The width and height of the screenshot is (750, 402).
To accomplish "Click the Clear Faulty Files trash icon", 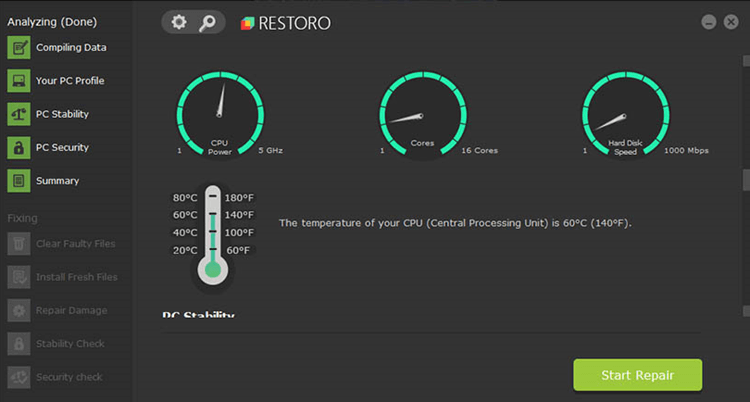I will coord(19,244).
